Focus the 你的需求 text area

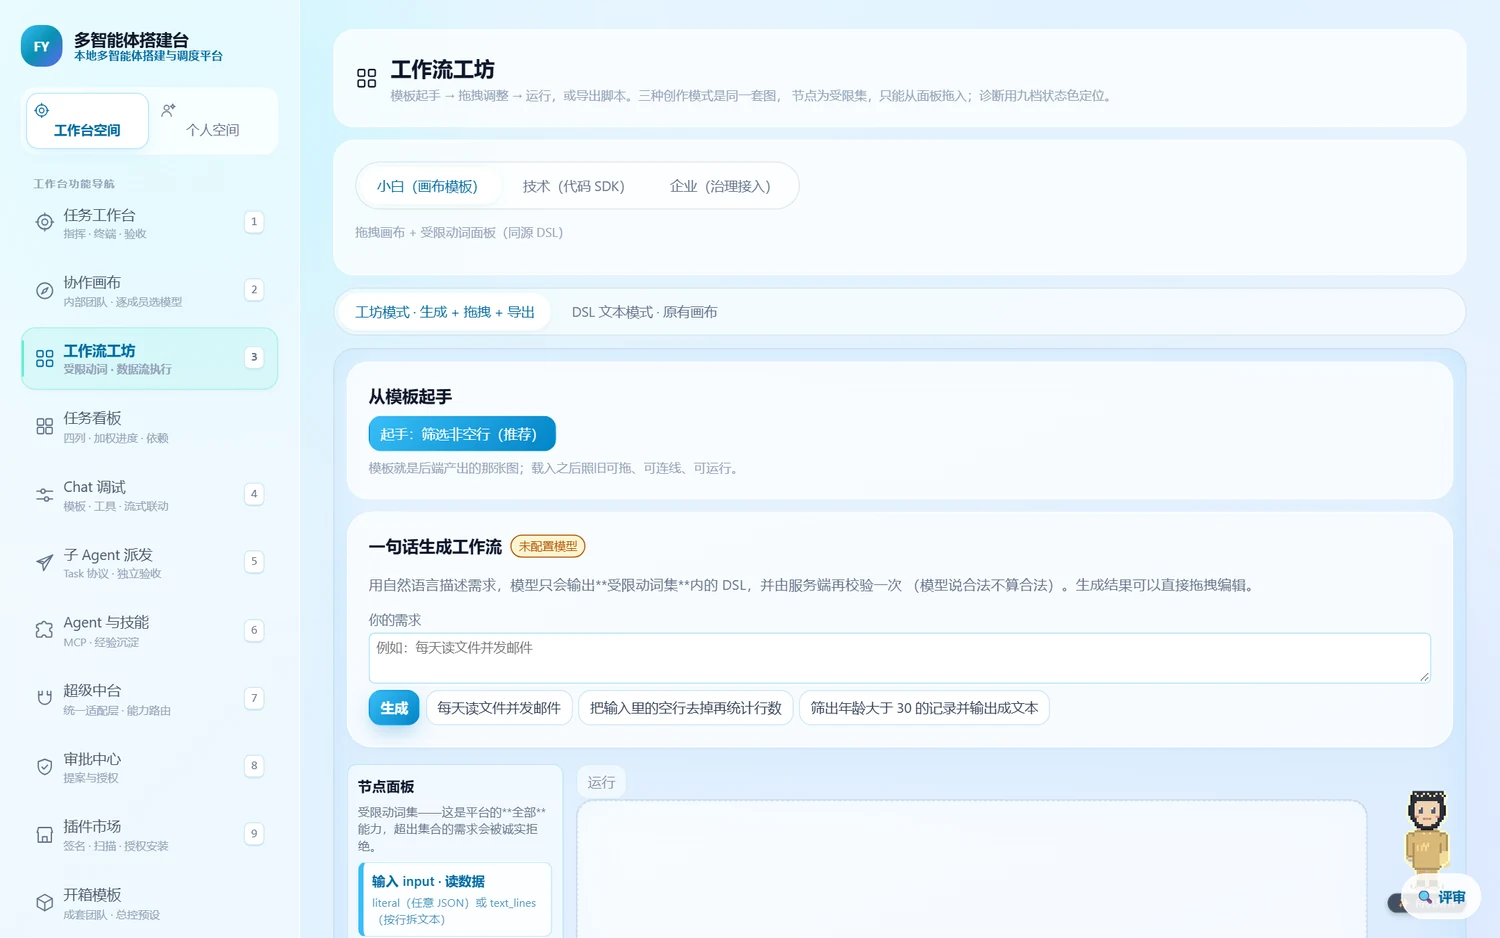[899, 658]
